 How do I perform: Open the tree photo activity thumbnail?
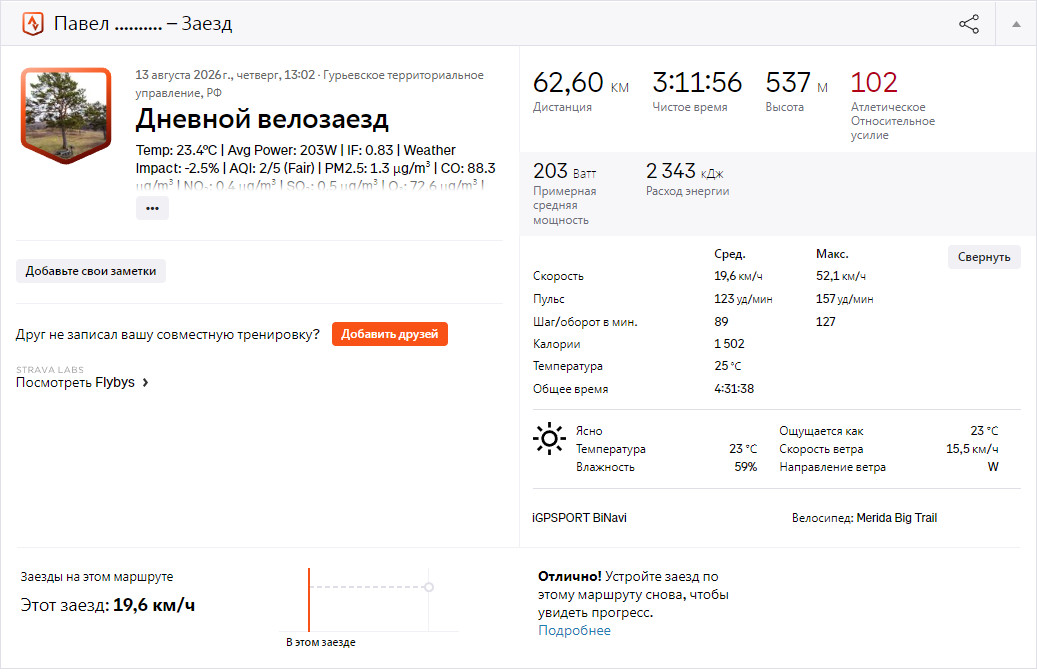65,115
